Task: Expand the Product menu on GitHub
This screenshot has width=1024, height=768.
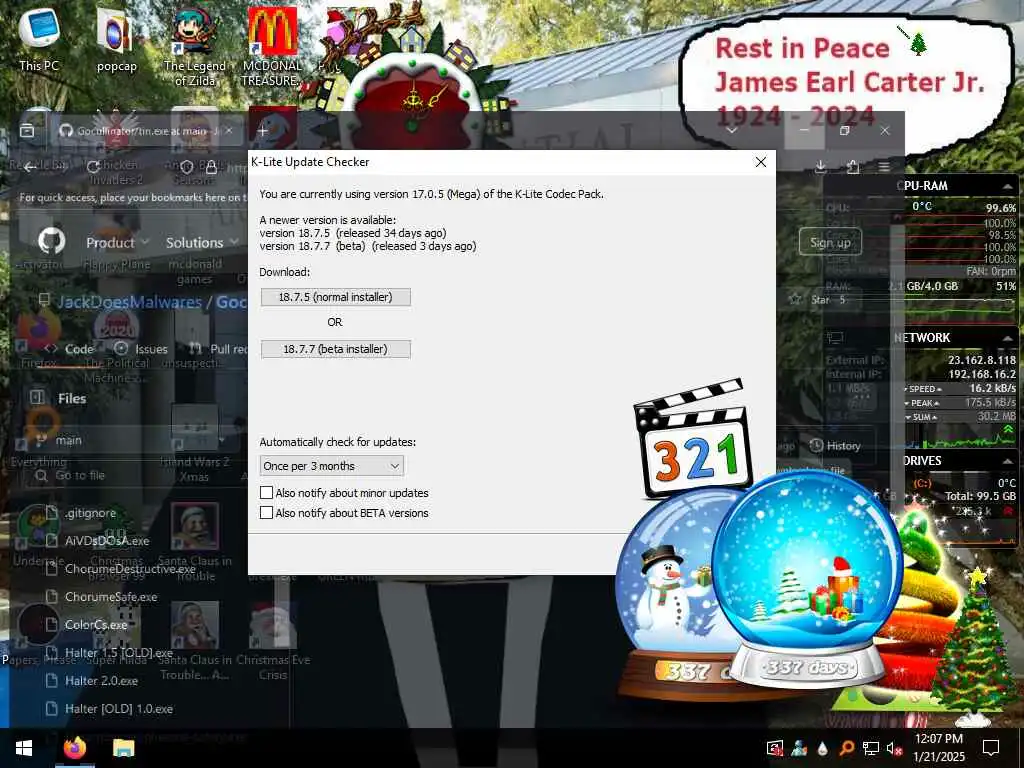Action: pos(118,242)
